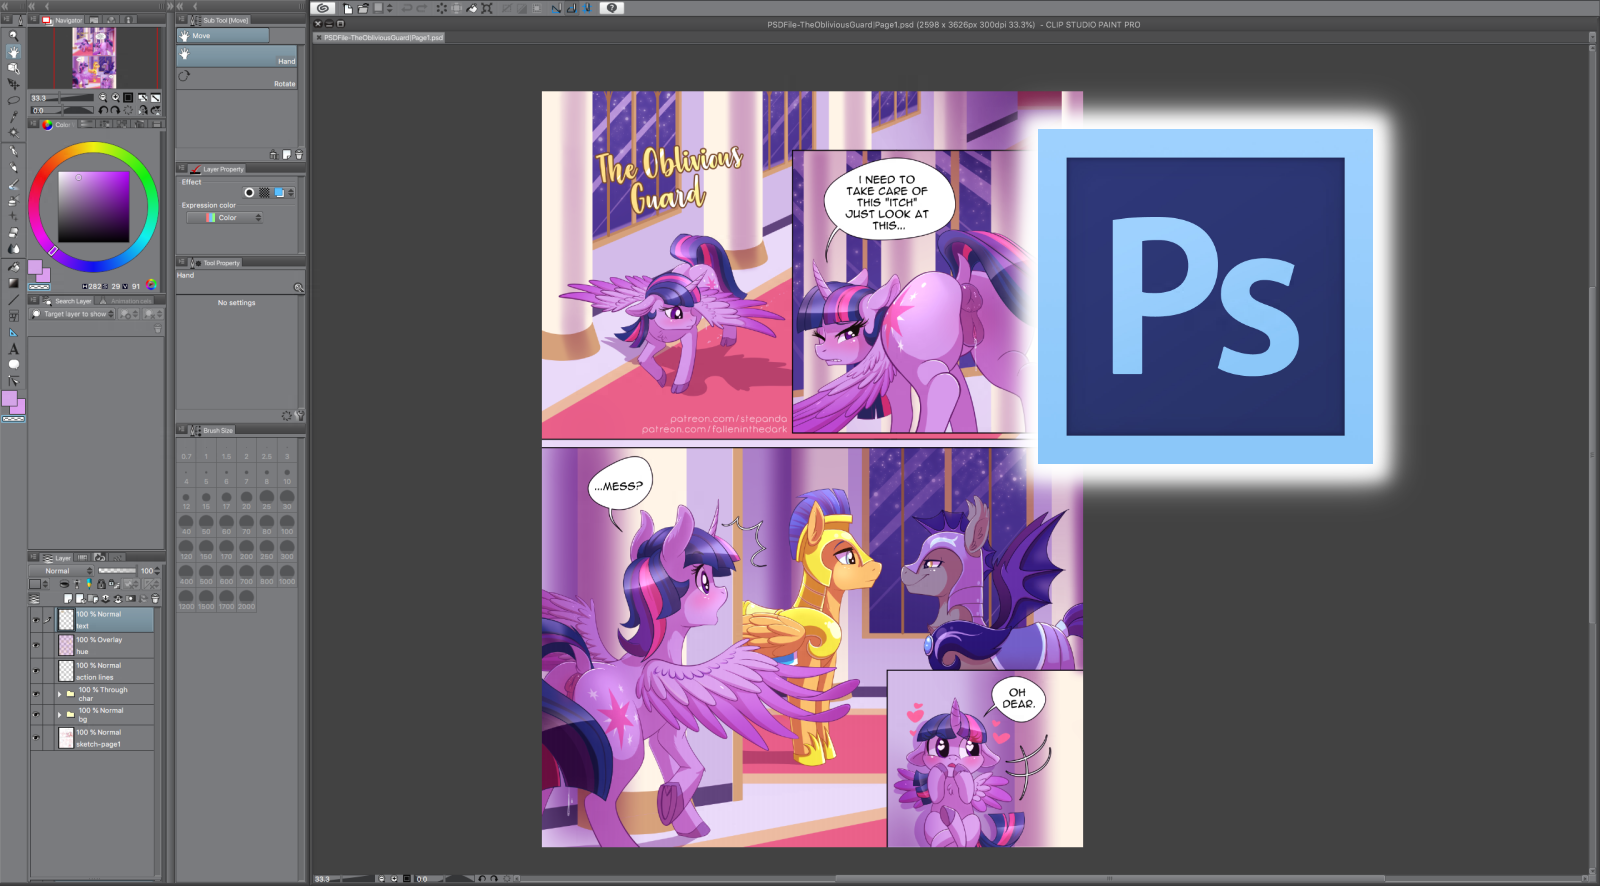Hide the text layer
This screenshot has height=886, width=1600.
[x=36, y=620]
